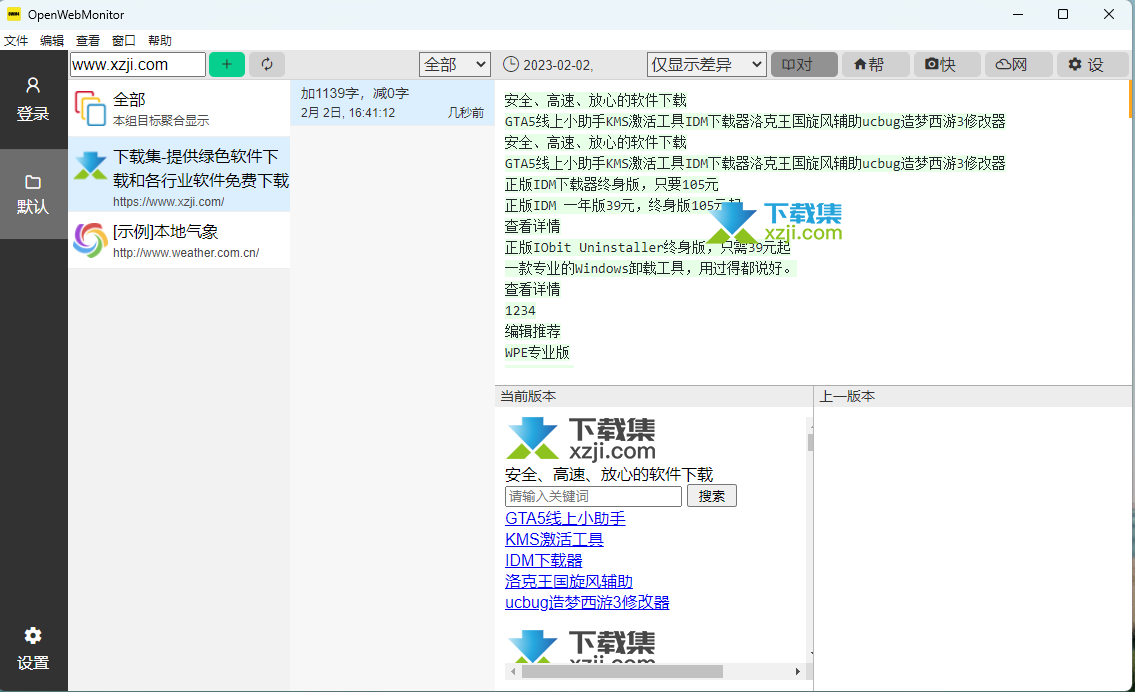Click the www.xzji.com URL input field
This screenshot has width=1135, height=692.
point(138,64)
